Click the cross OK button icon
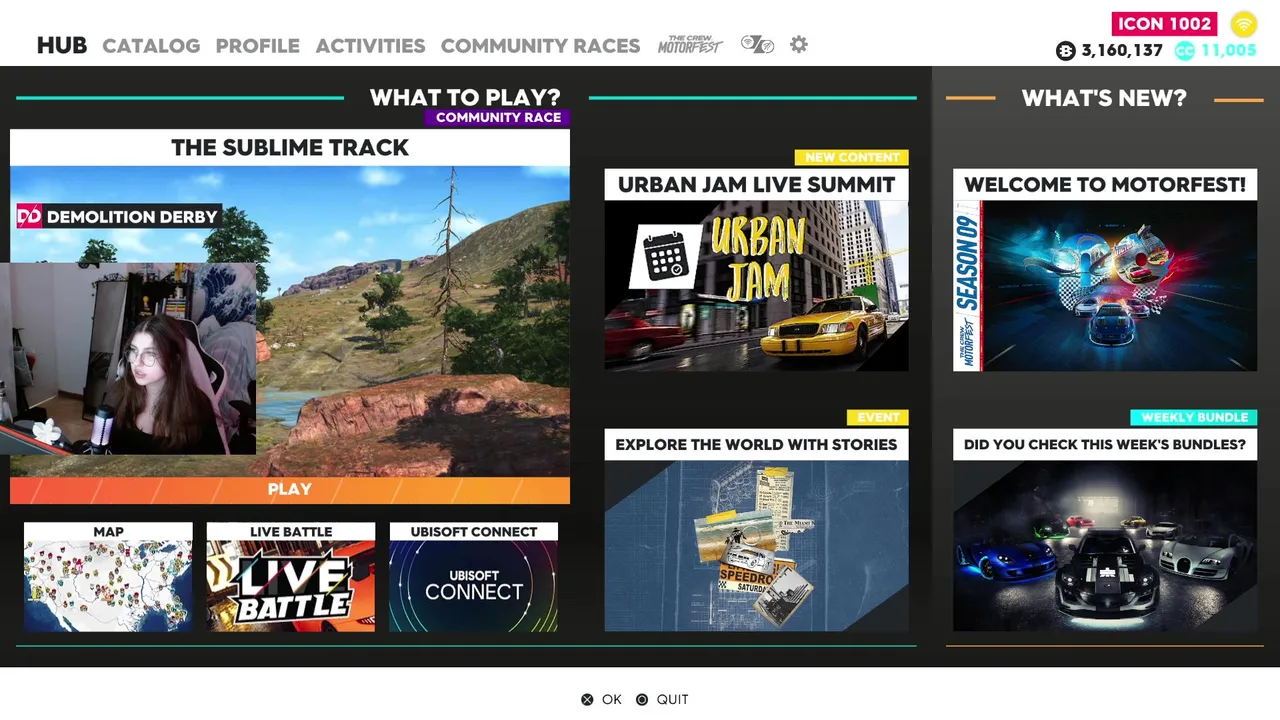Image resolution: width=1280 pixels, height=720 pixels. coord(587,700)
